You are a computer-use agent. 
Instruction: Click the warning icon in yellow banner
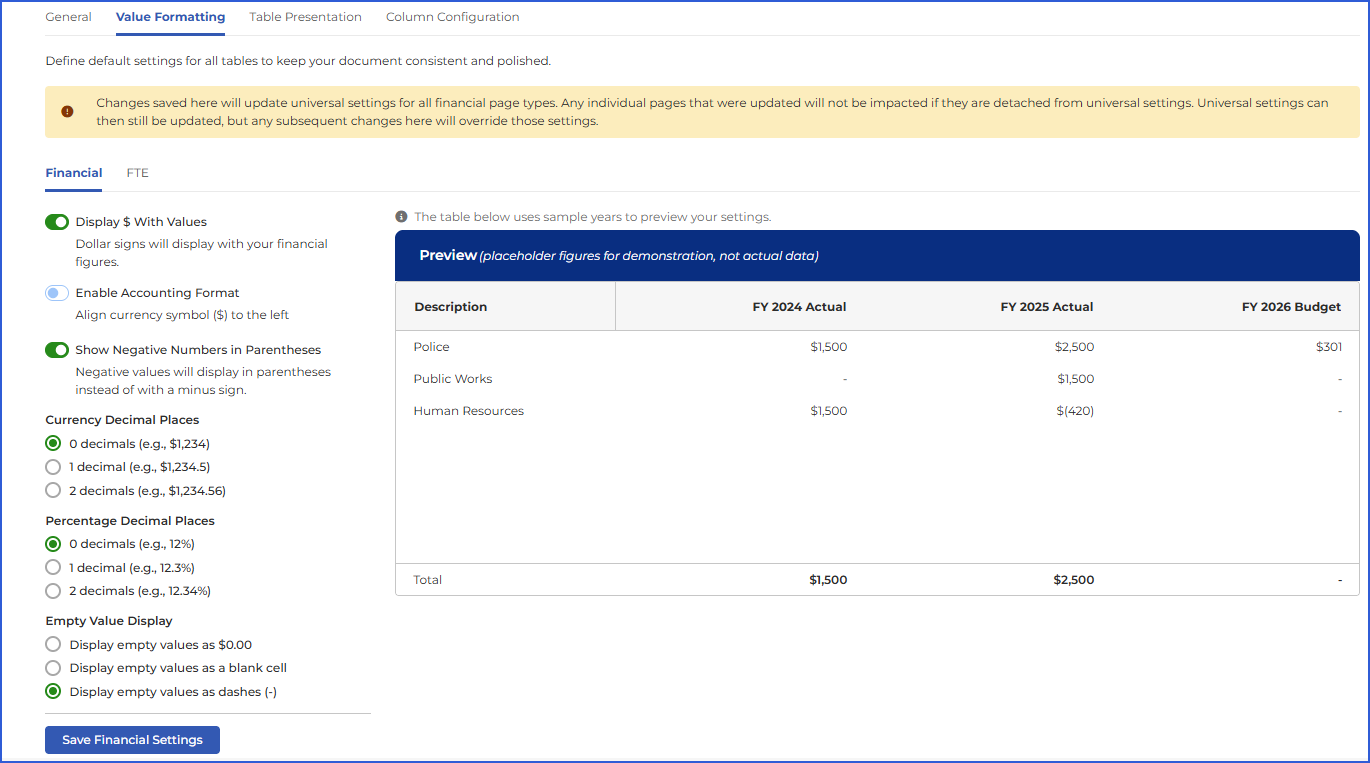point(67,111)
